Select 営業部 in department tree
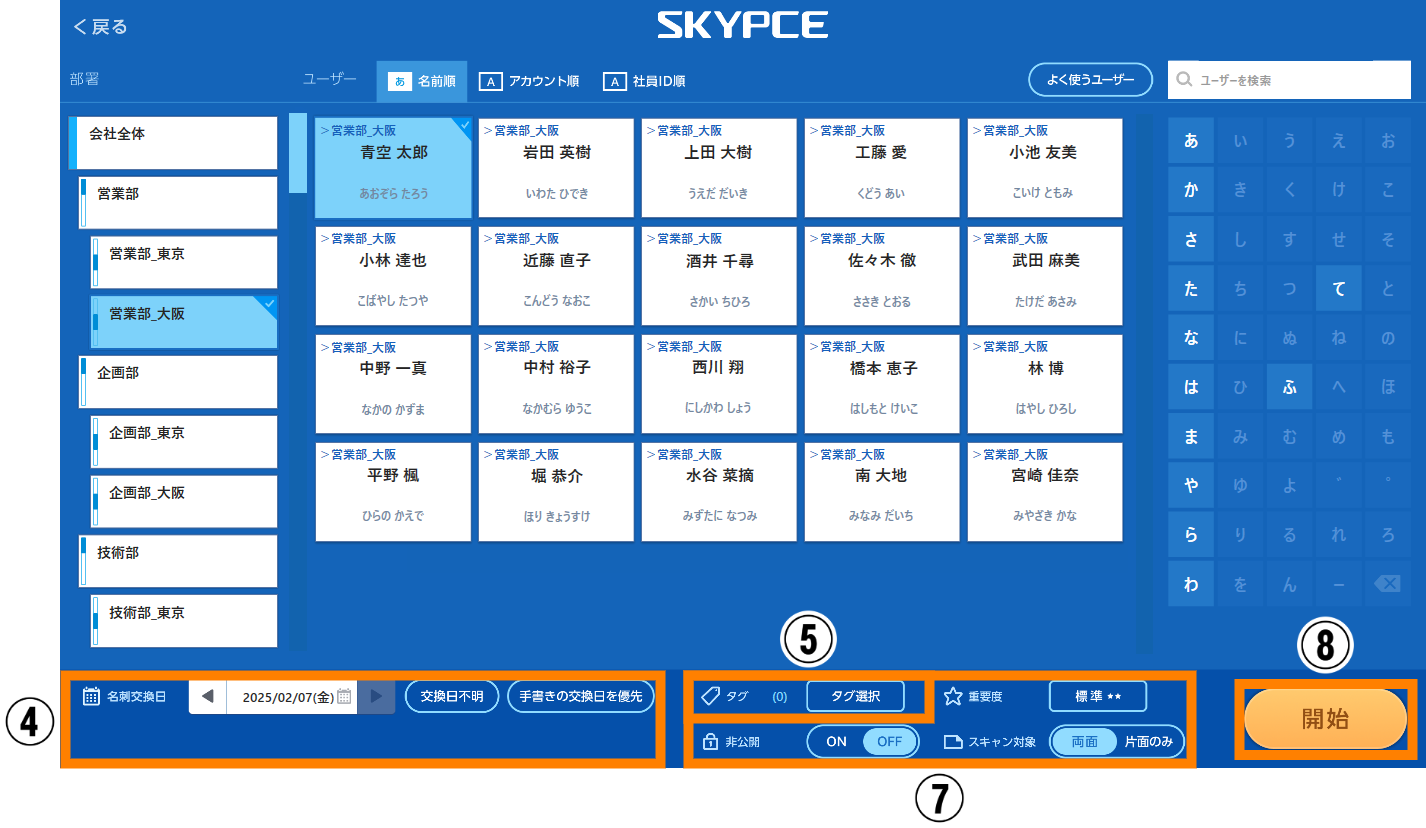Image resolution: width=1426 pixels, height=828 pixels. [x=178, y=202]
